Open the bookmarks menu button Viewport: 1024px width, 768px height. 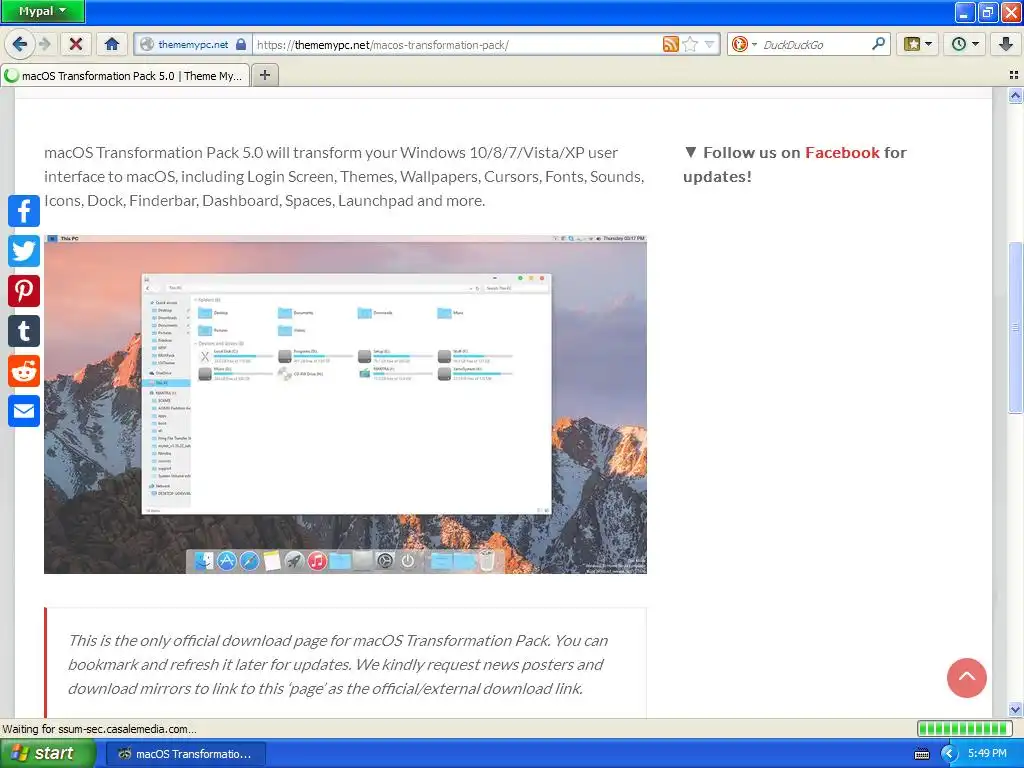[x=918, y=44]
